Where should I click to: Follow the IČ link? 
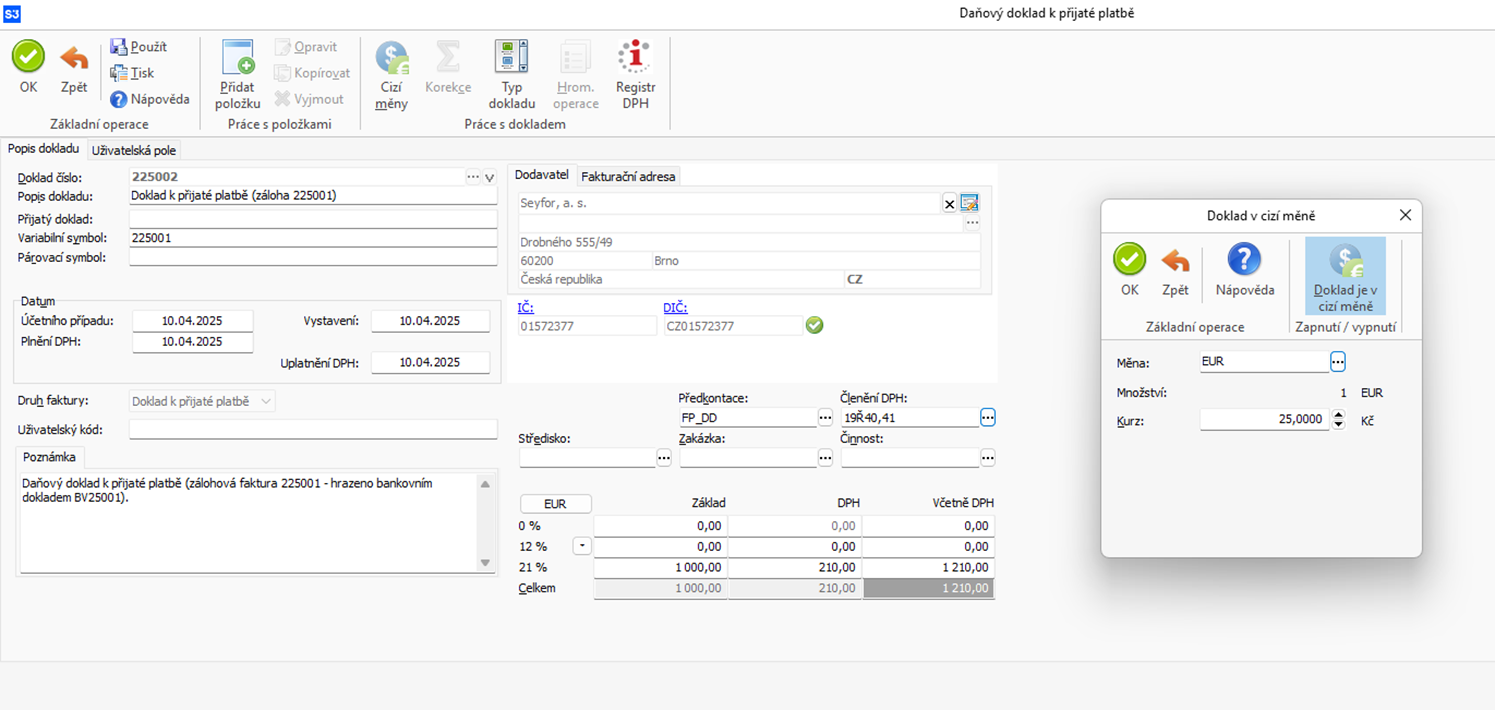click(526, 308)
